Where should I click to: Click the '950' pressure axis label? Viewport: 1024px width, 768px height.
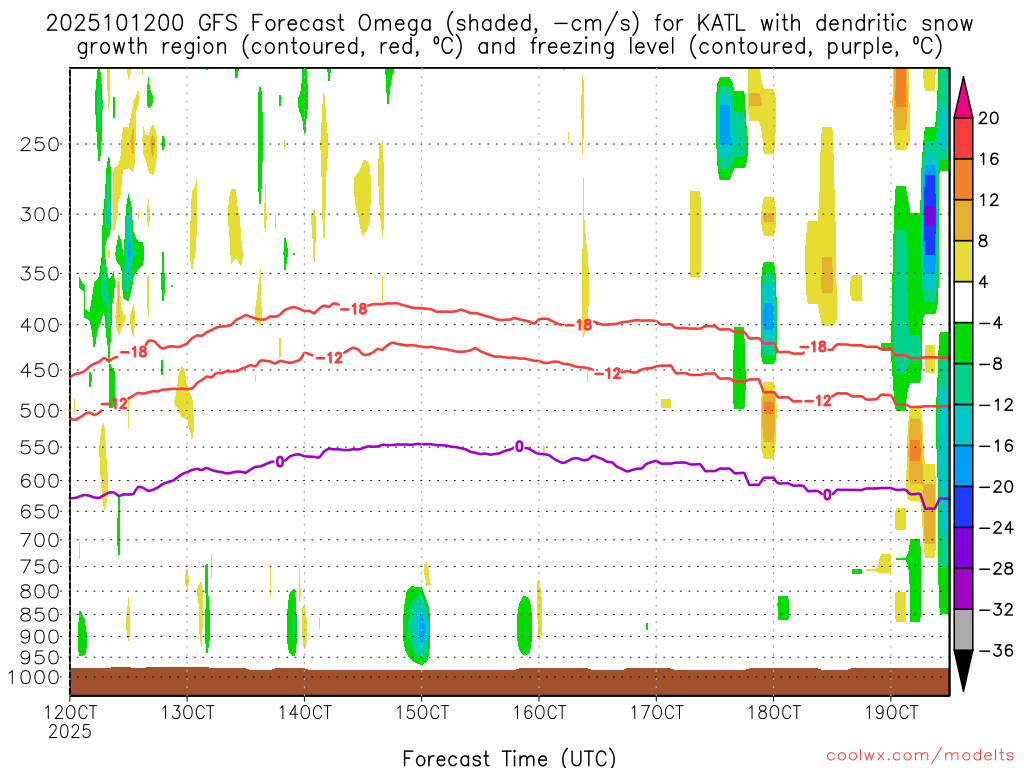click(x=40, y=658)
